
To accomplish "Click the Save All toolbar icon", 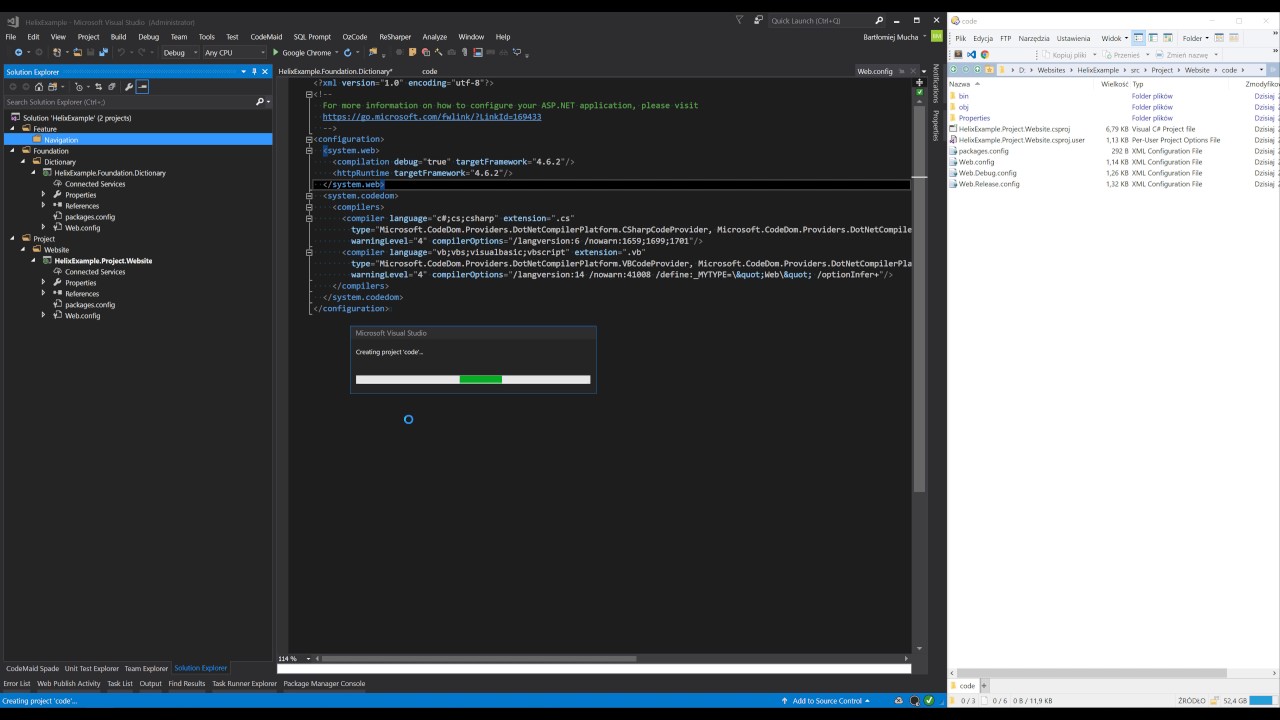I will click(x=103, y=52).
